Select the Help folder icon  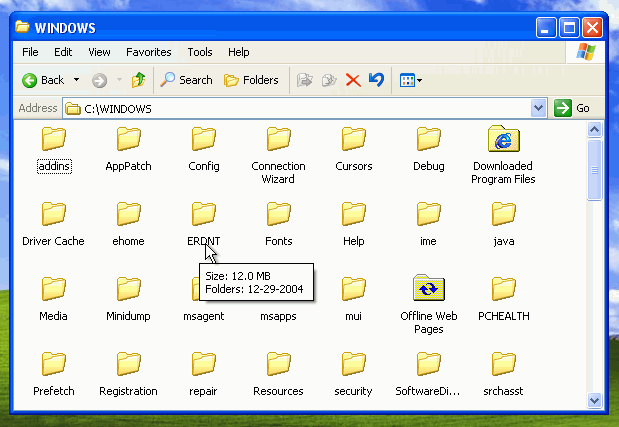pos(354,214)
